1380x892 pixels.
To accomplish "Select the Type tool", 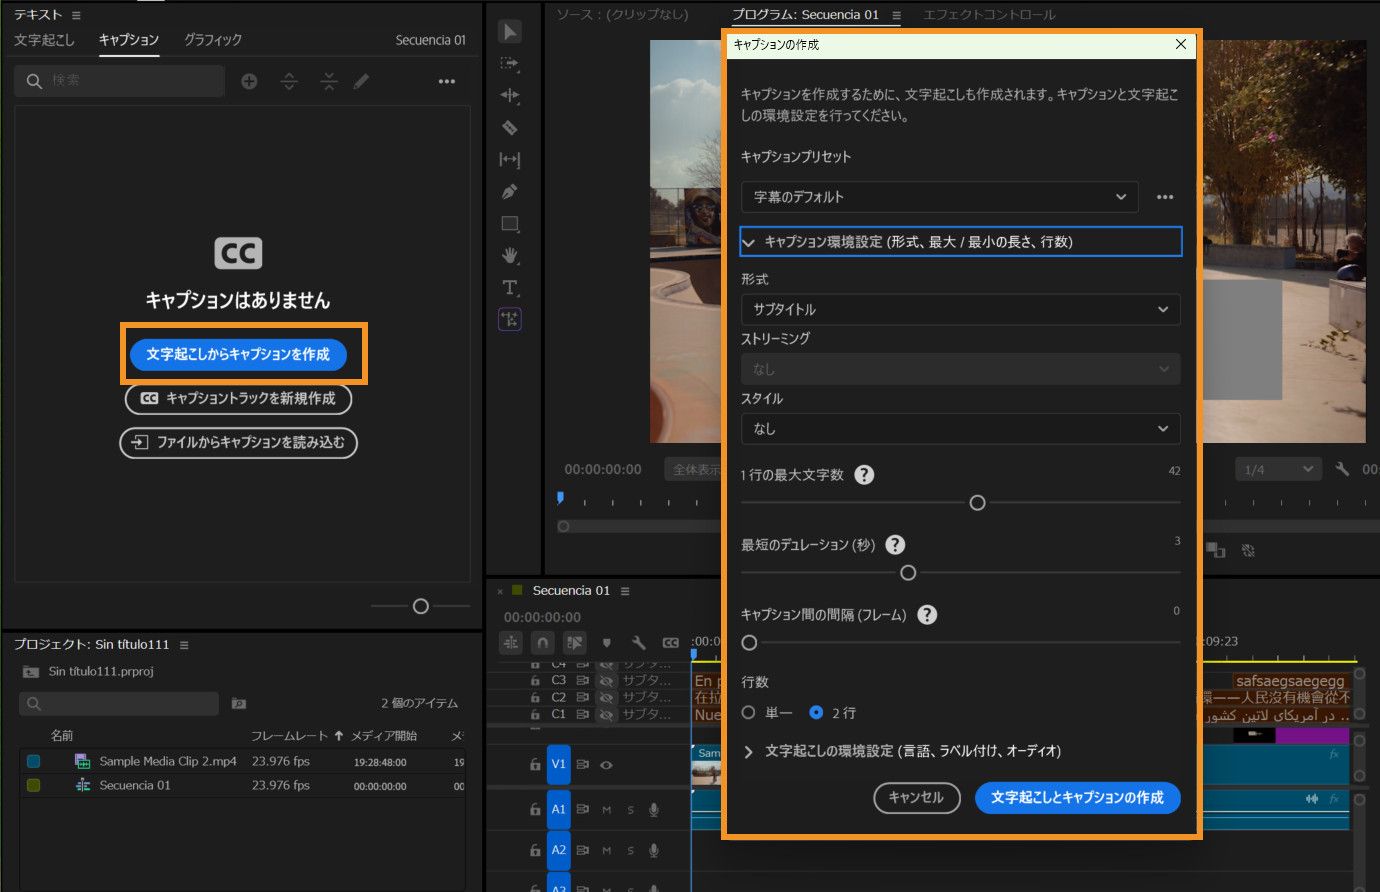I will pyautogui.click(x=510, y=288).
